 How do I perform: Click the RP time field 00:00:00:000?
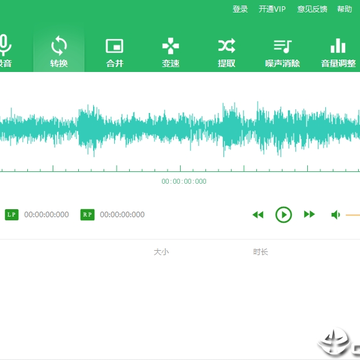[x=122, y=215]
